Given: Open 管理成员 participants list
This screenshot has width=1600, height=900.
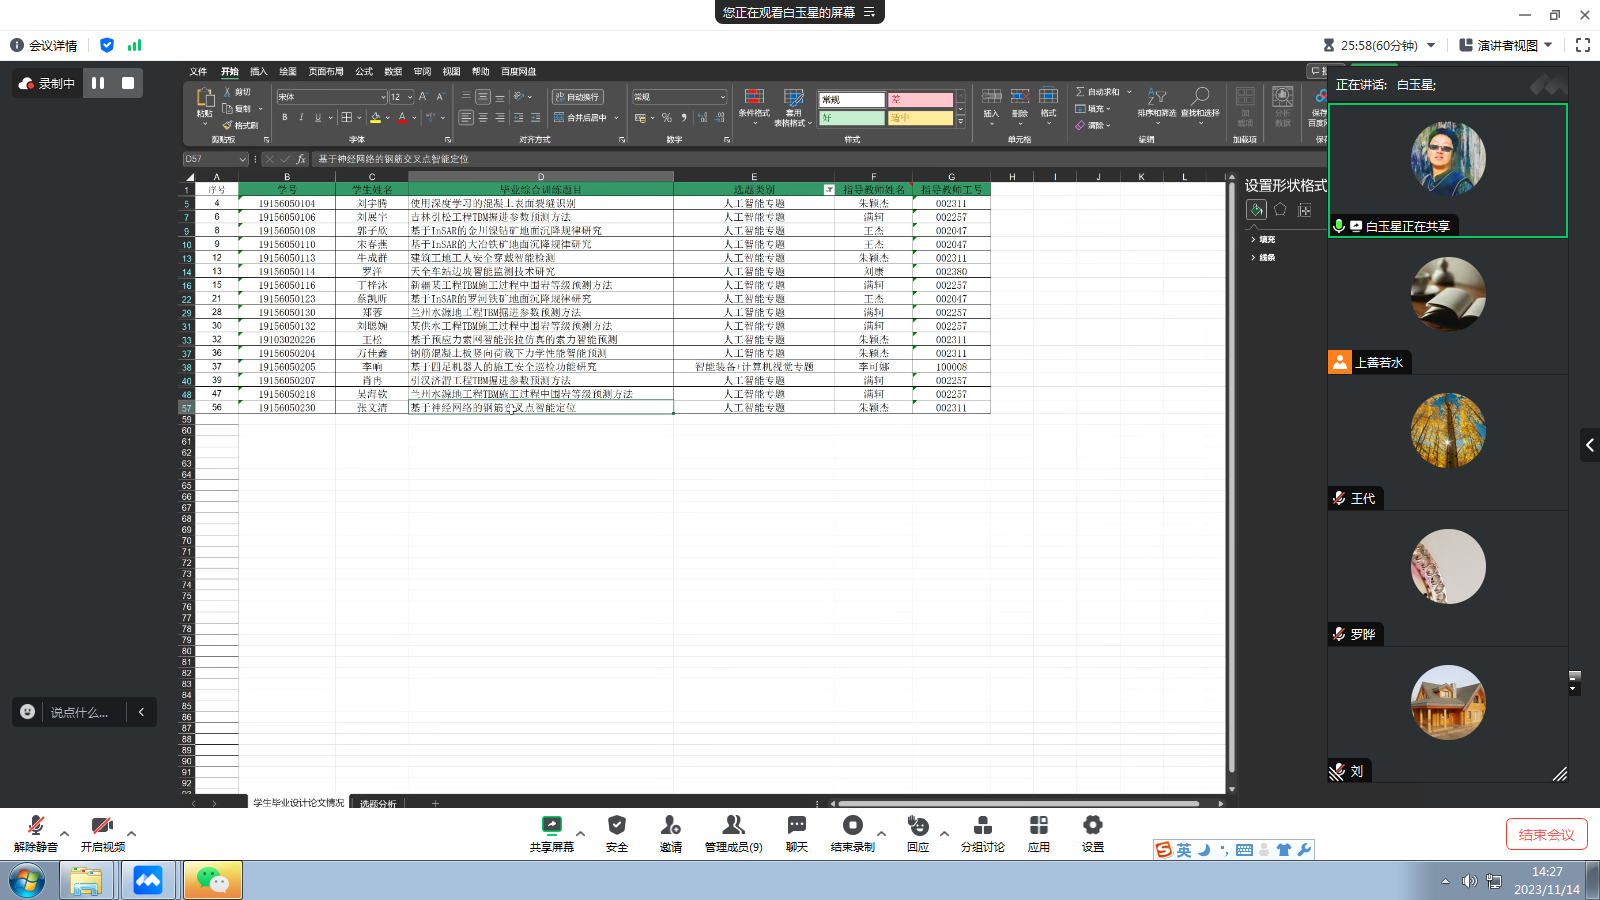Looking at the screenshot, I should (733, 832).
